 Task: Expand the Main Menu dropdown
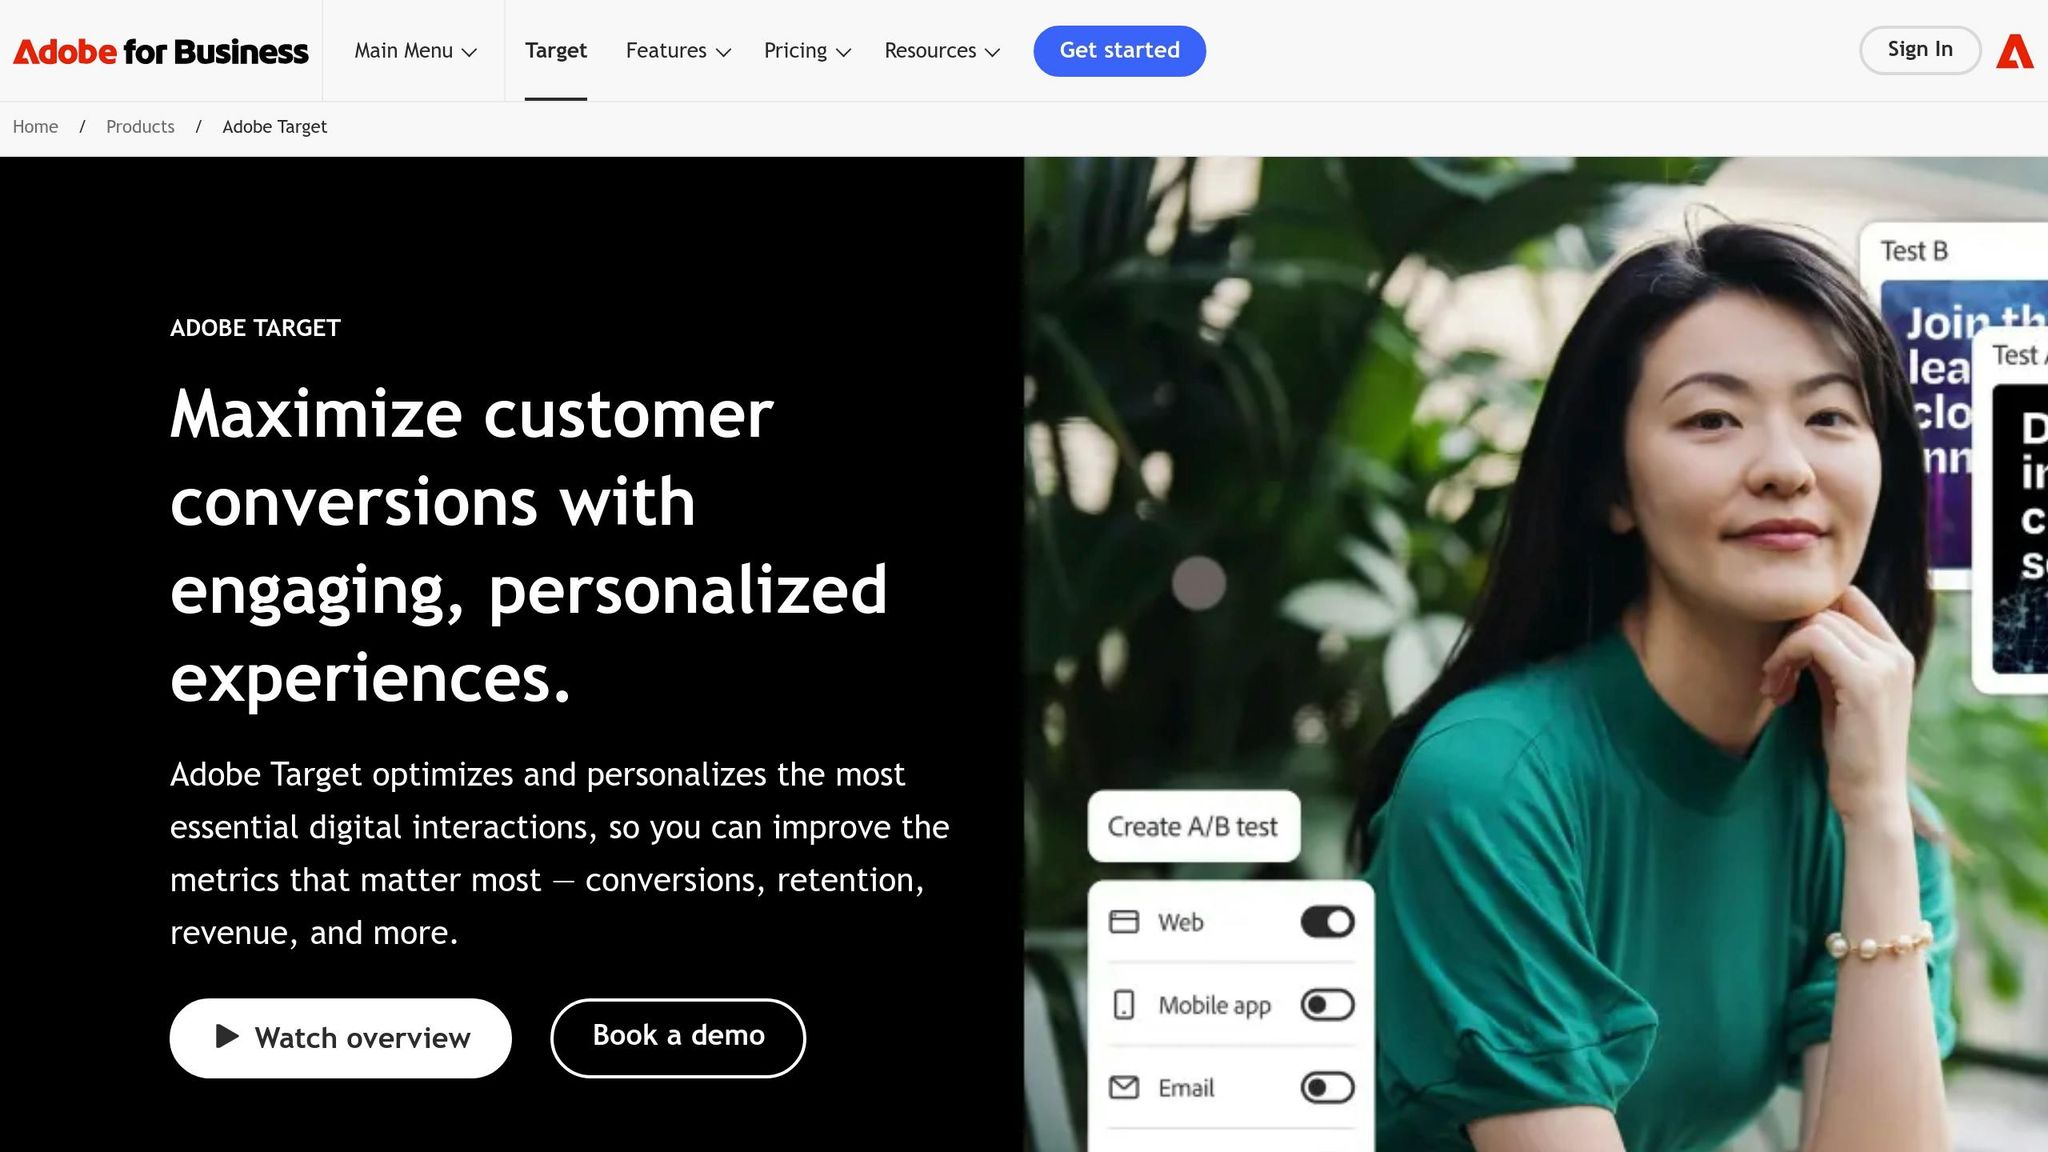[415, 51]
